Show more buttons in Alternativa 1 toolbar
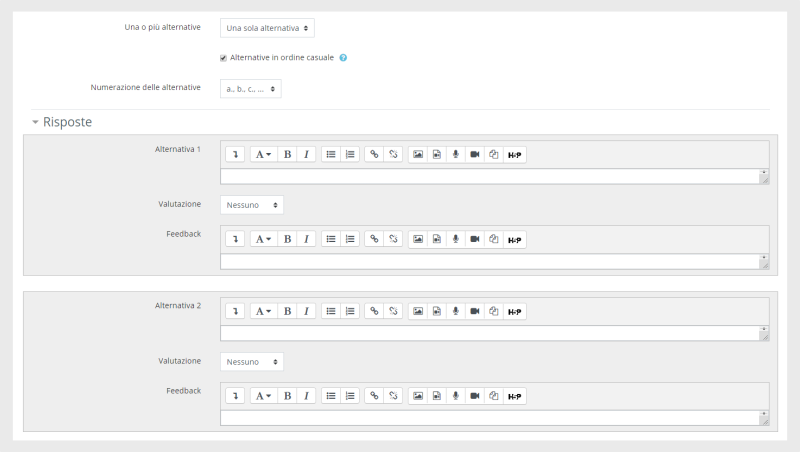 tap(235, 155)
